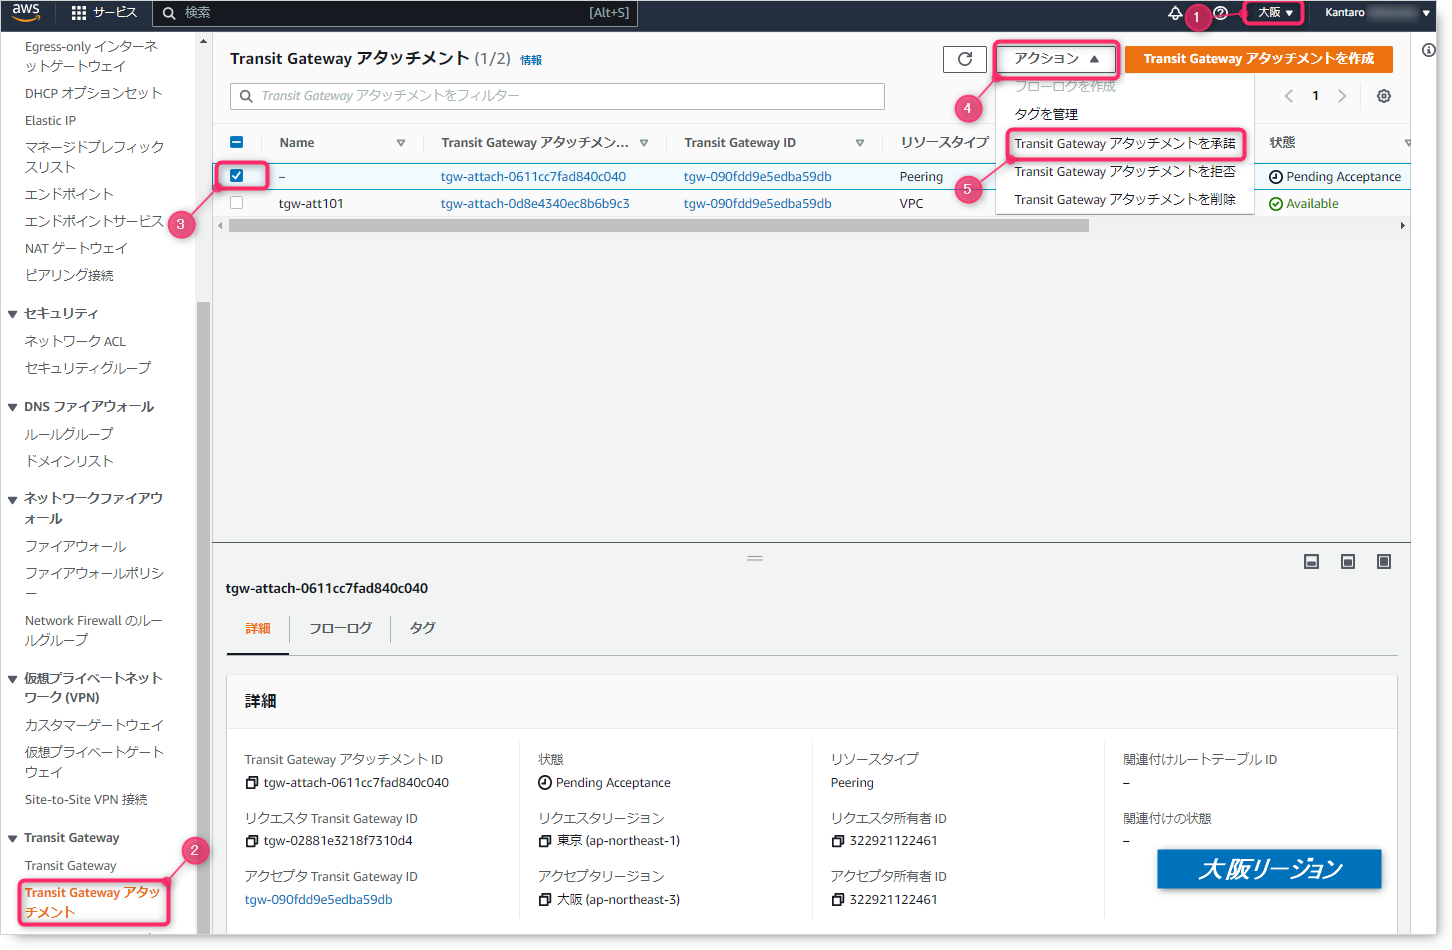The width and height of the screenshot is (1452, 950).
Task: Open the help question mark icon
Action: pos(1220,13)
